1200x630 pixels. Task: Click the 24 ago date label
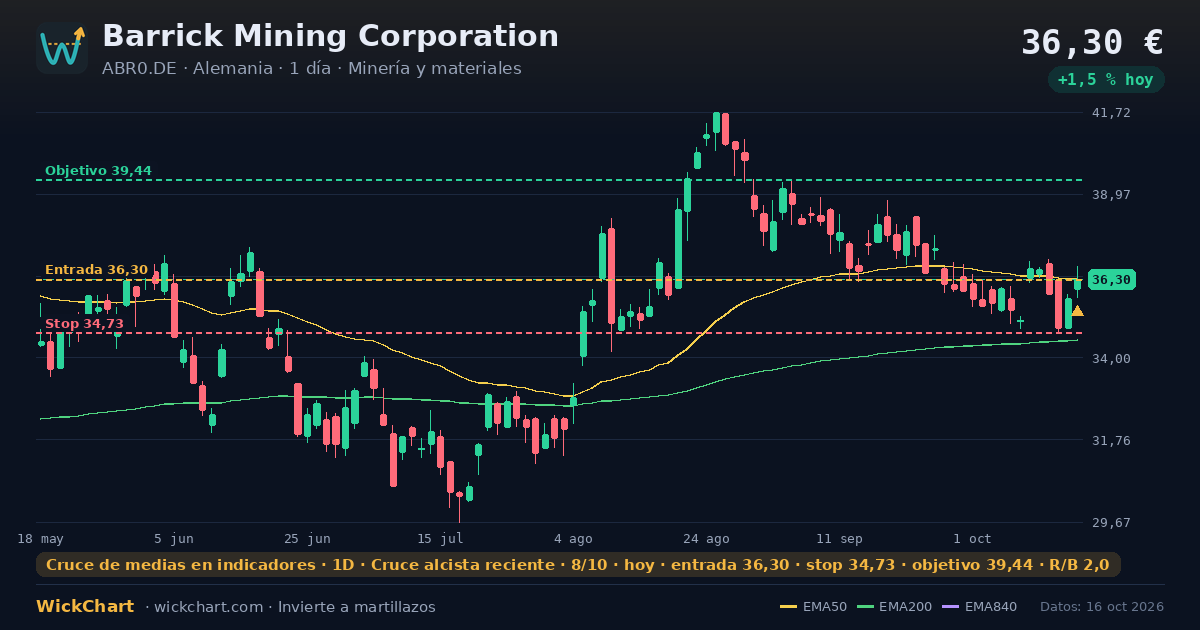706,539
